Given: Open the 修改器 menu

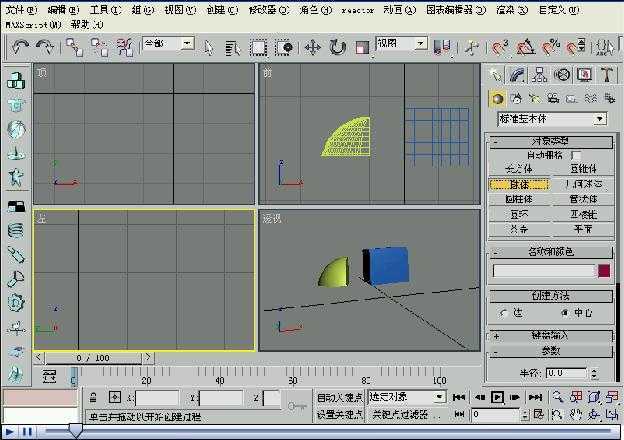Looking at the screenshot, I should tap(269, 10).
